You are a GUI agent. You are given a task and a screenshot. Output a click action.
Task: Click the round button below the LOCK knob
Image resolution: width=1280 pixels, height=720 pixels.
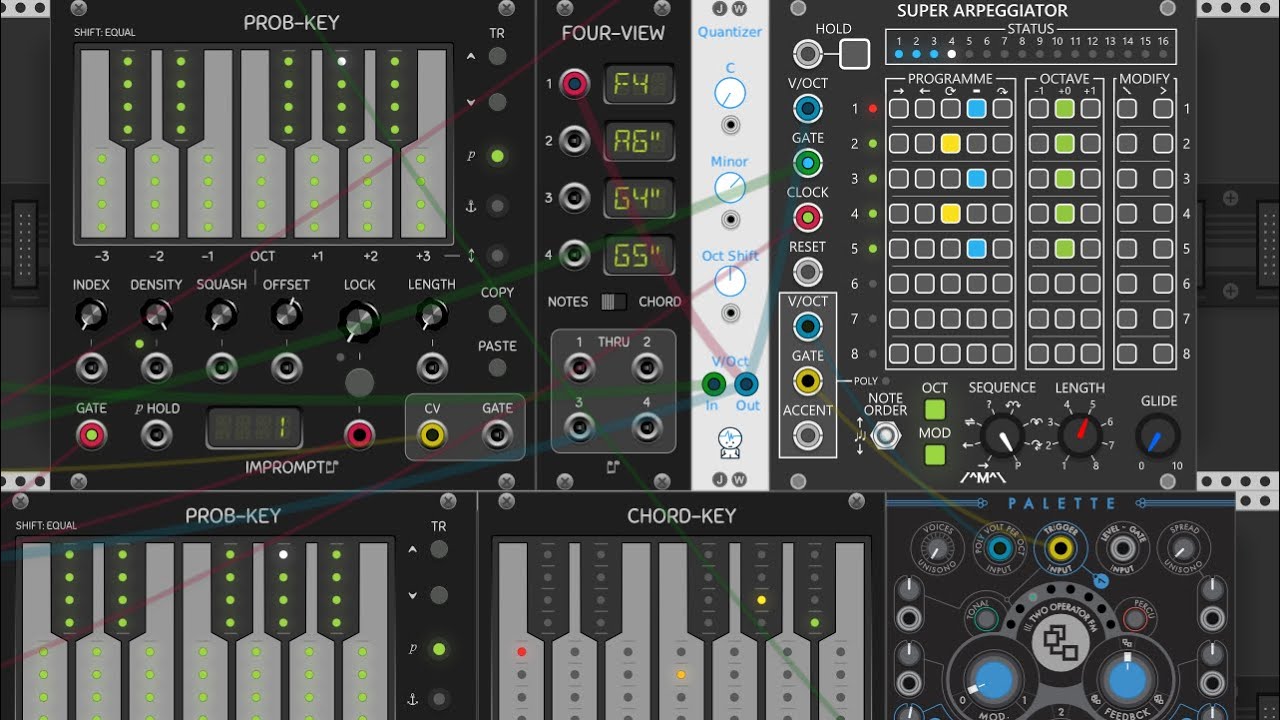click(x=359, y=382)
